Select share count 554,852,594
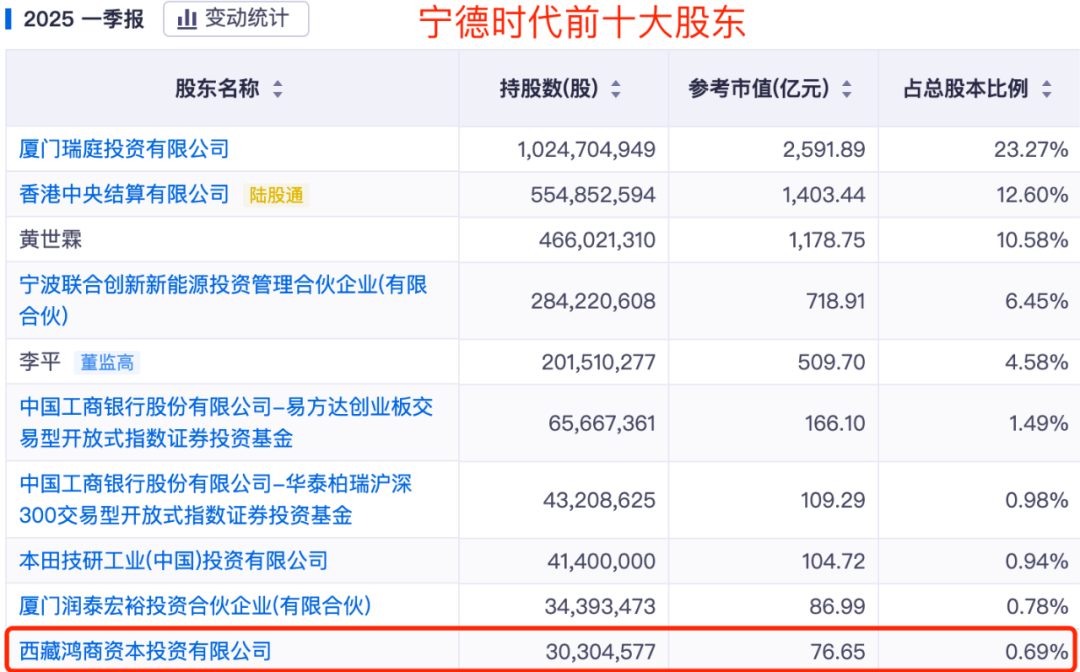 593,195
